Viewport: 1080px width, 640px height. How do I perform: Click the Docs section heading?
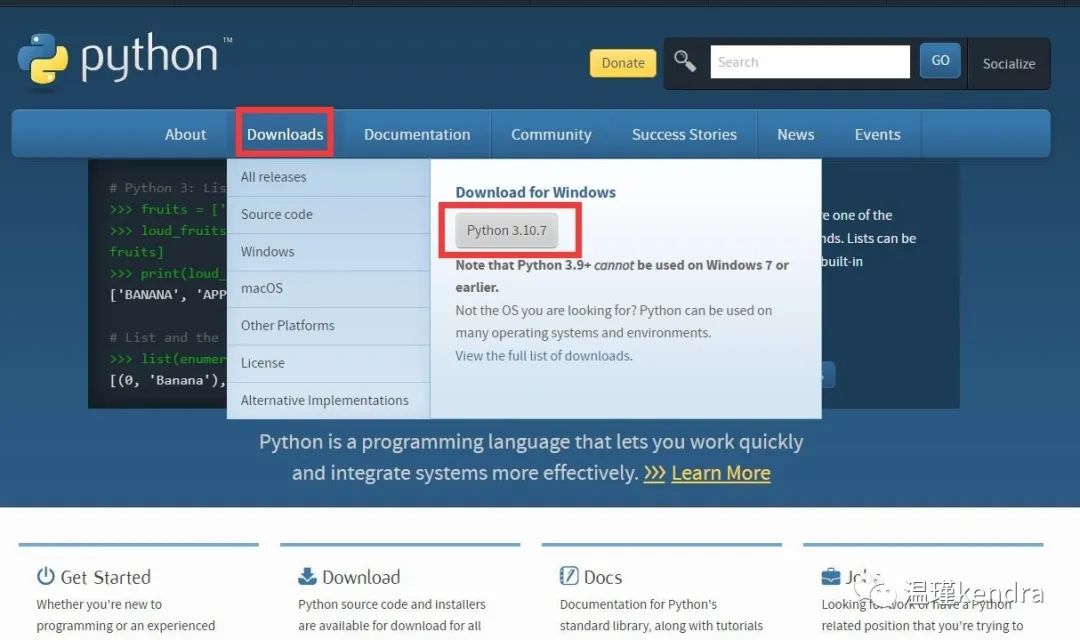tap(603, 577)
